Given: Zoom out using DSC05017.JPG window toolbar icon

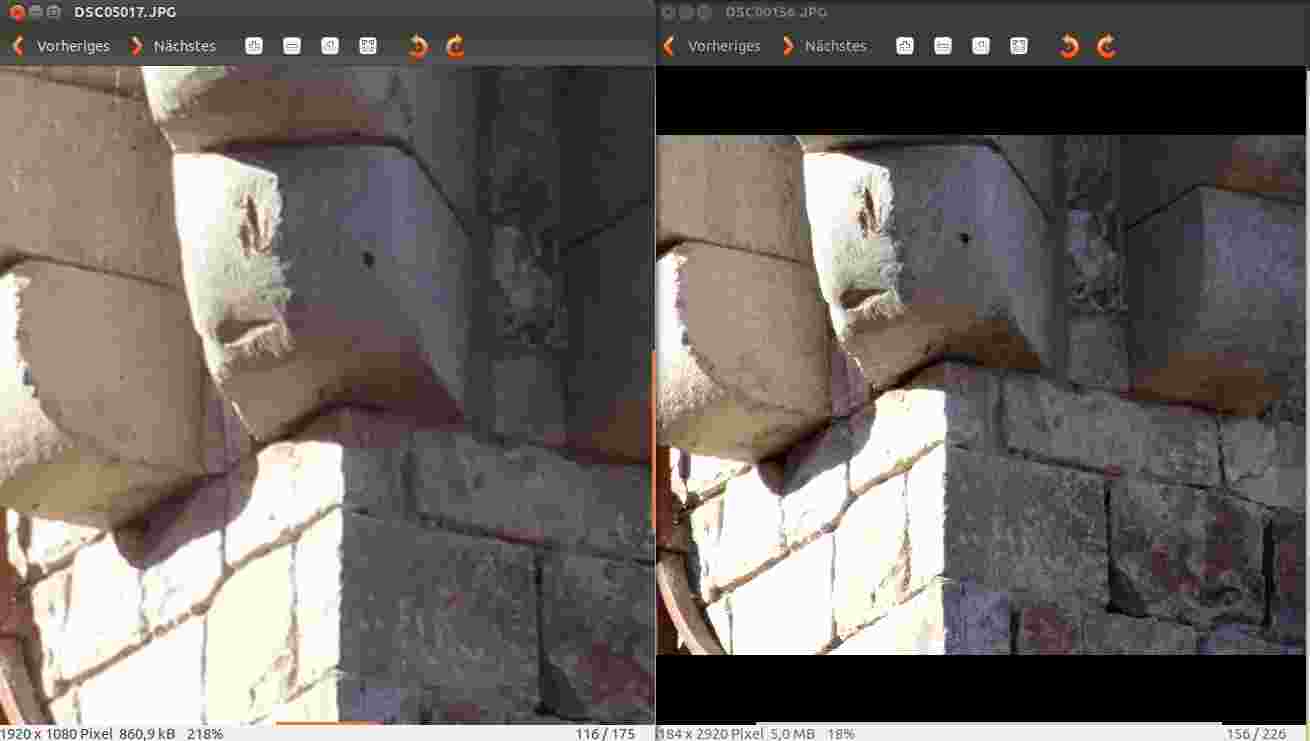Looking at the screenshot, I should pos(292,46).
